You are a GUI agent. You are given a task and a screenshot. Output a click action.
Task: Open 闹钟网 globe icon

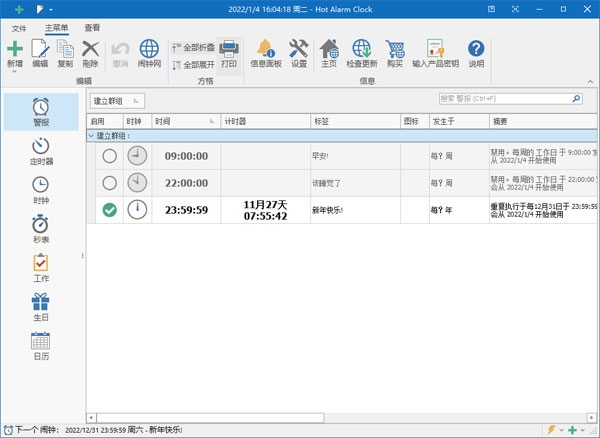coord(149,49)
